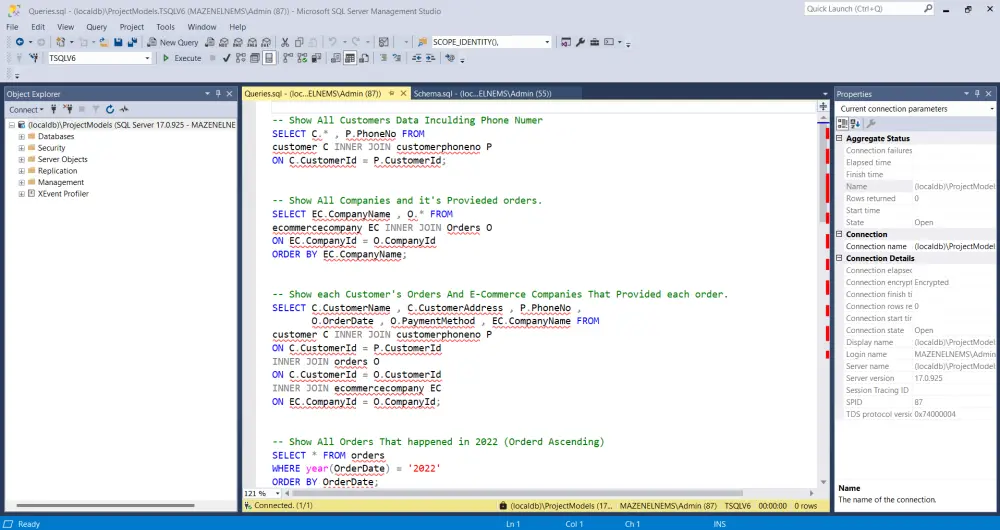Open the 121 % zoom level dropdown
The image size is (1000, 530).
click(x=276, y=494)
